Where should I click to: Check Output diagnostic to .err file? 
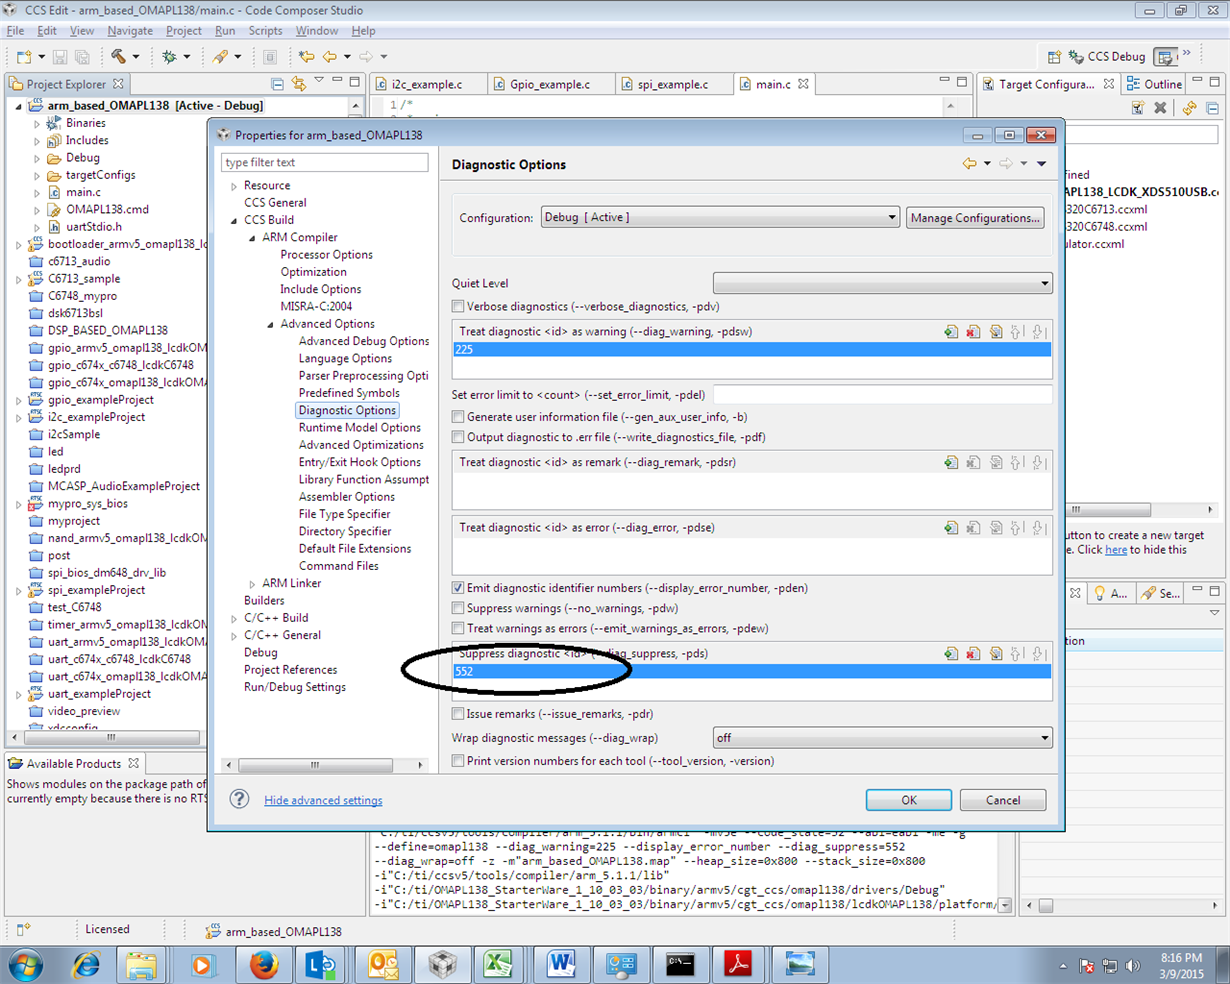(x=458, y=437)
